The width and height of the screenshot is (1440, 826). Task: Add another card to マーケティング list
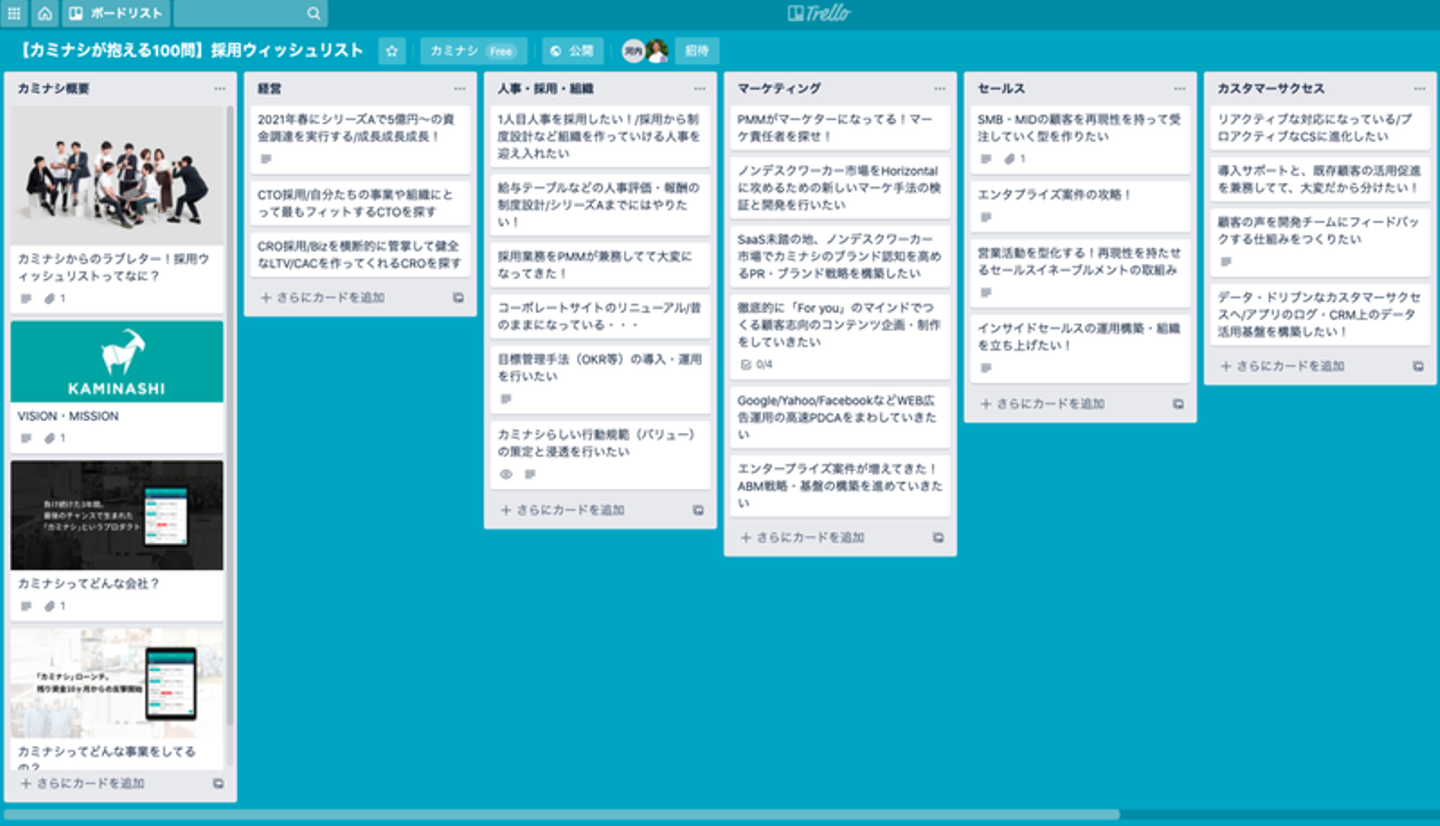click(804, 537)
